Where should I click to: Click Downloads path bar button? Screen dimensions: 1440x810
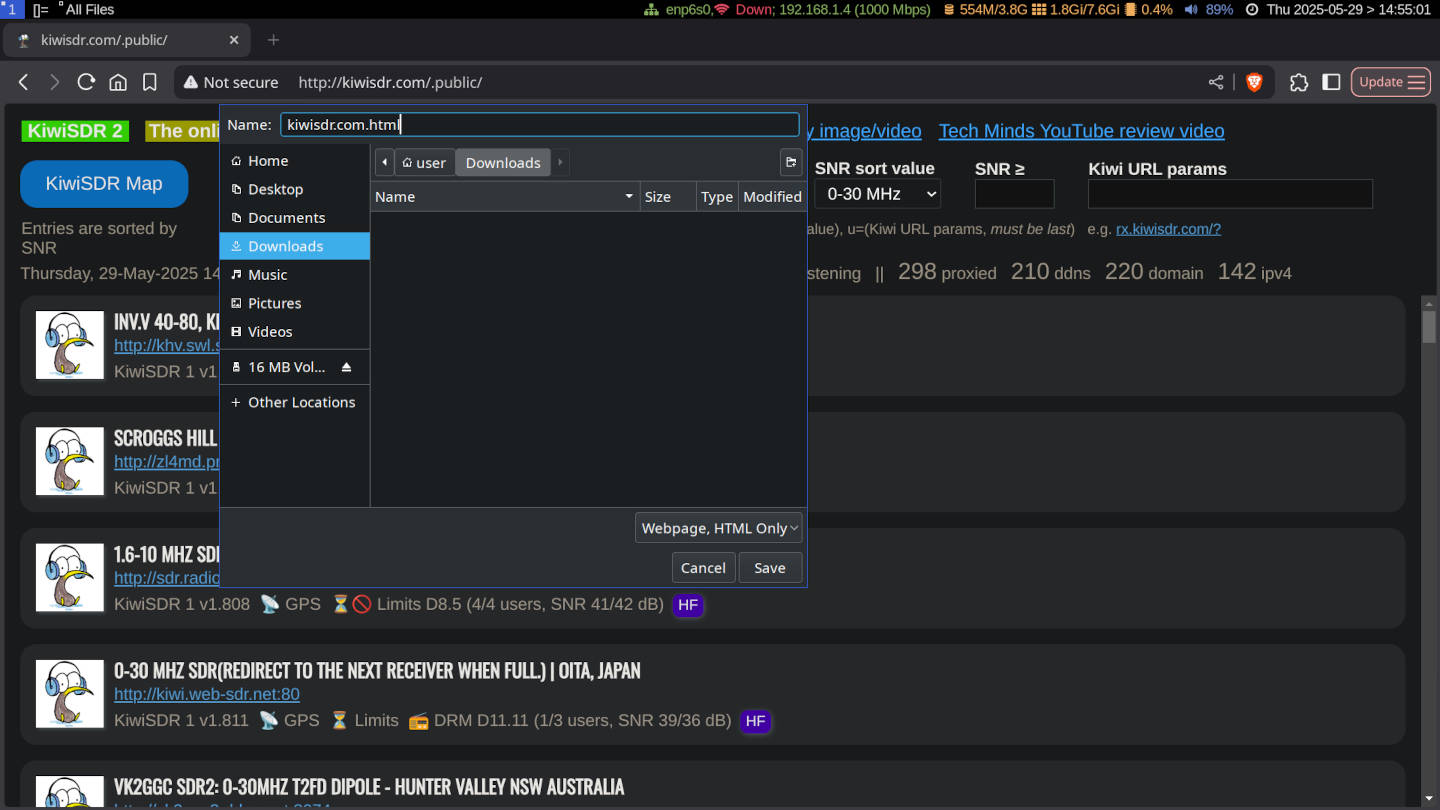pyautogui.click(x=503, y=162)
